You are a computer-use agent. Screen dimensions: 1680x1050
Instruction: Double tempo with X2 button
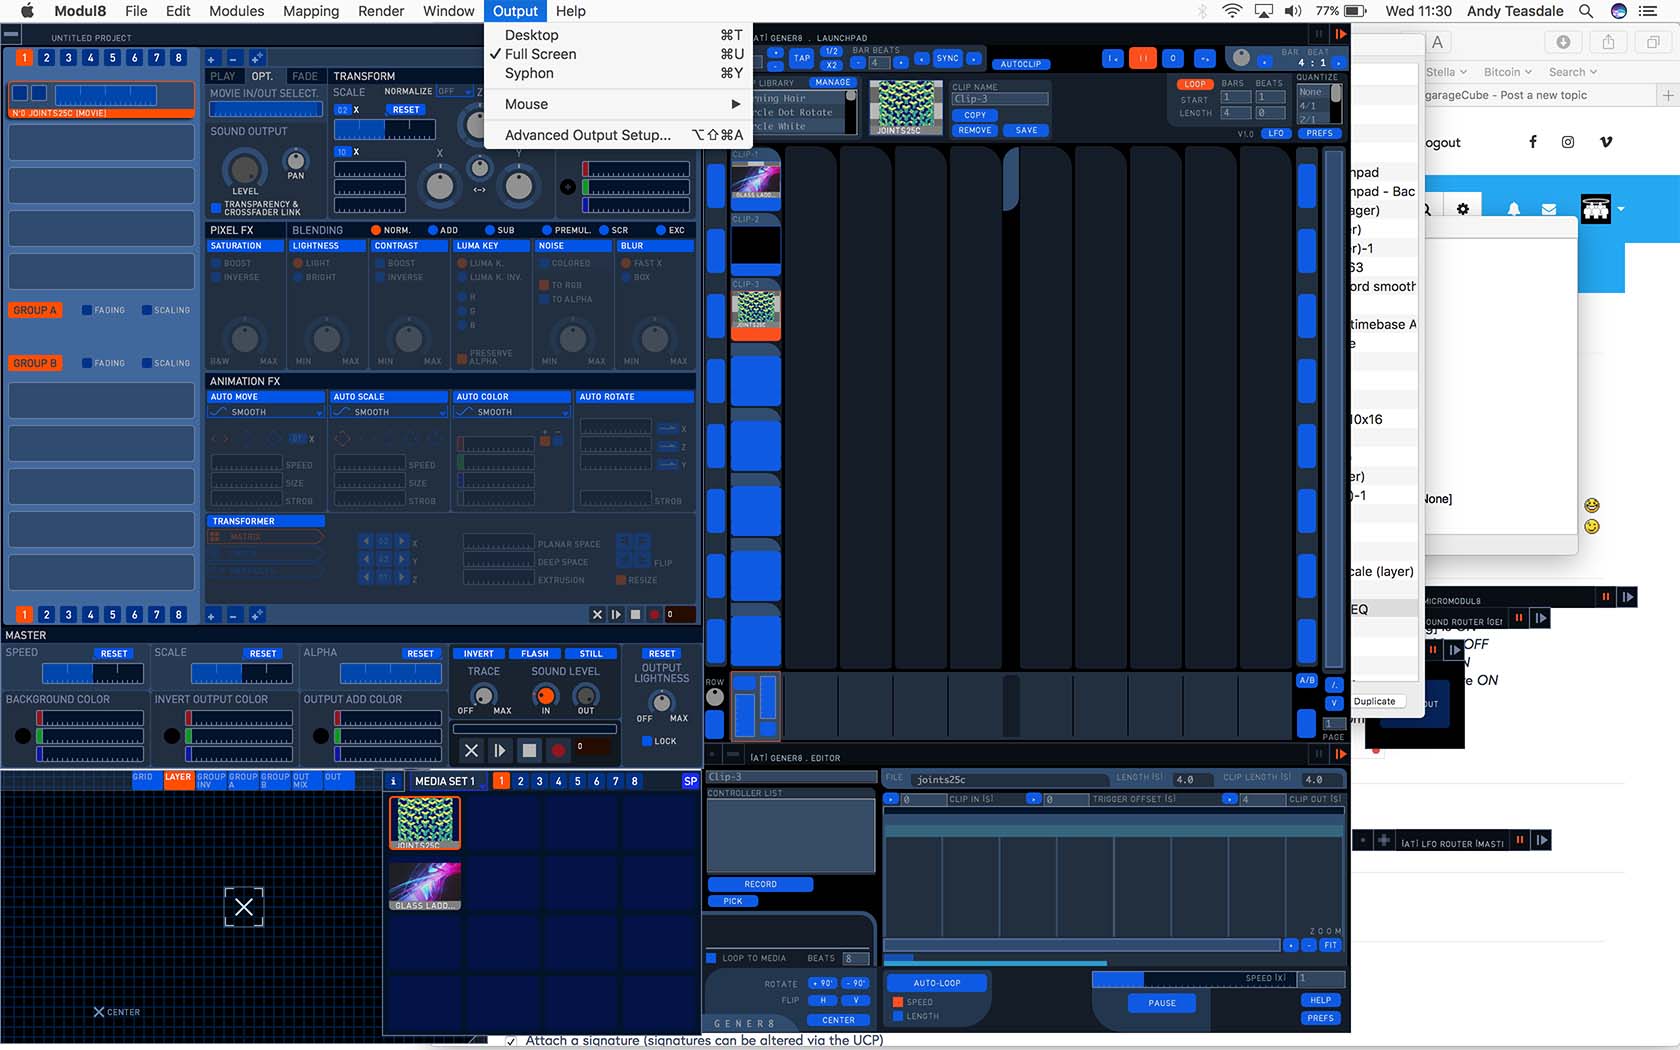831,64
